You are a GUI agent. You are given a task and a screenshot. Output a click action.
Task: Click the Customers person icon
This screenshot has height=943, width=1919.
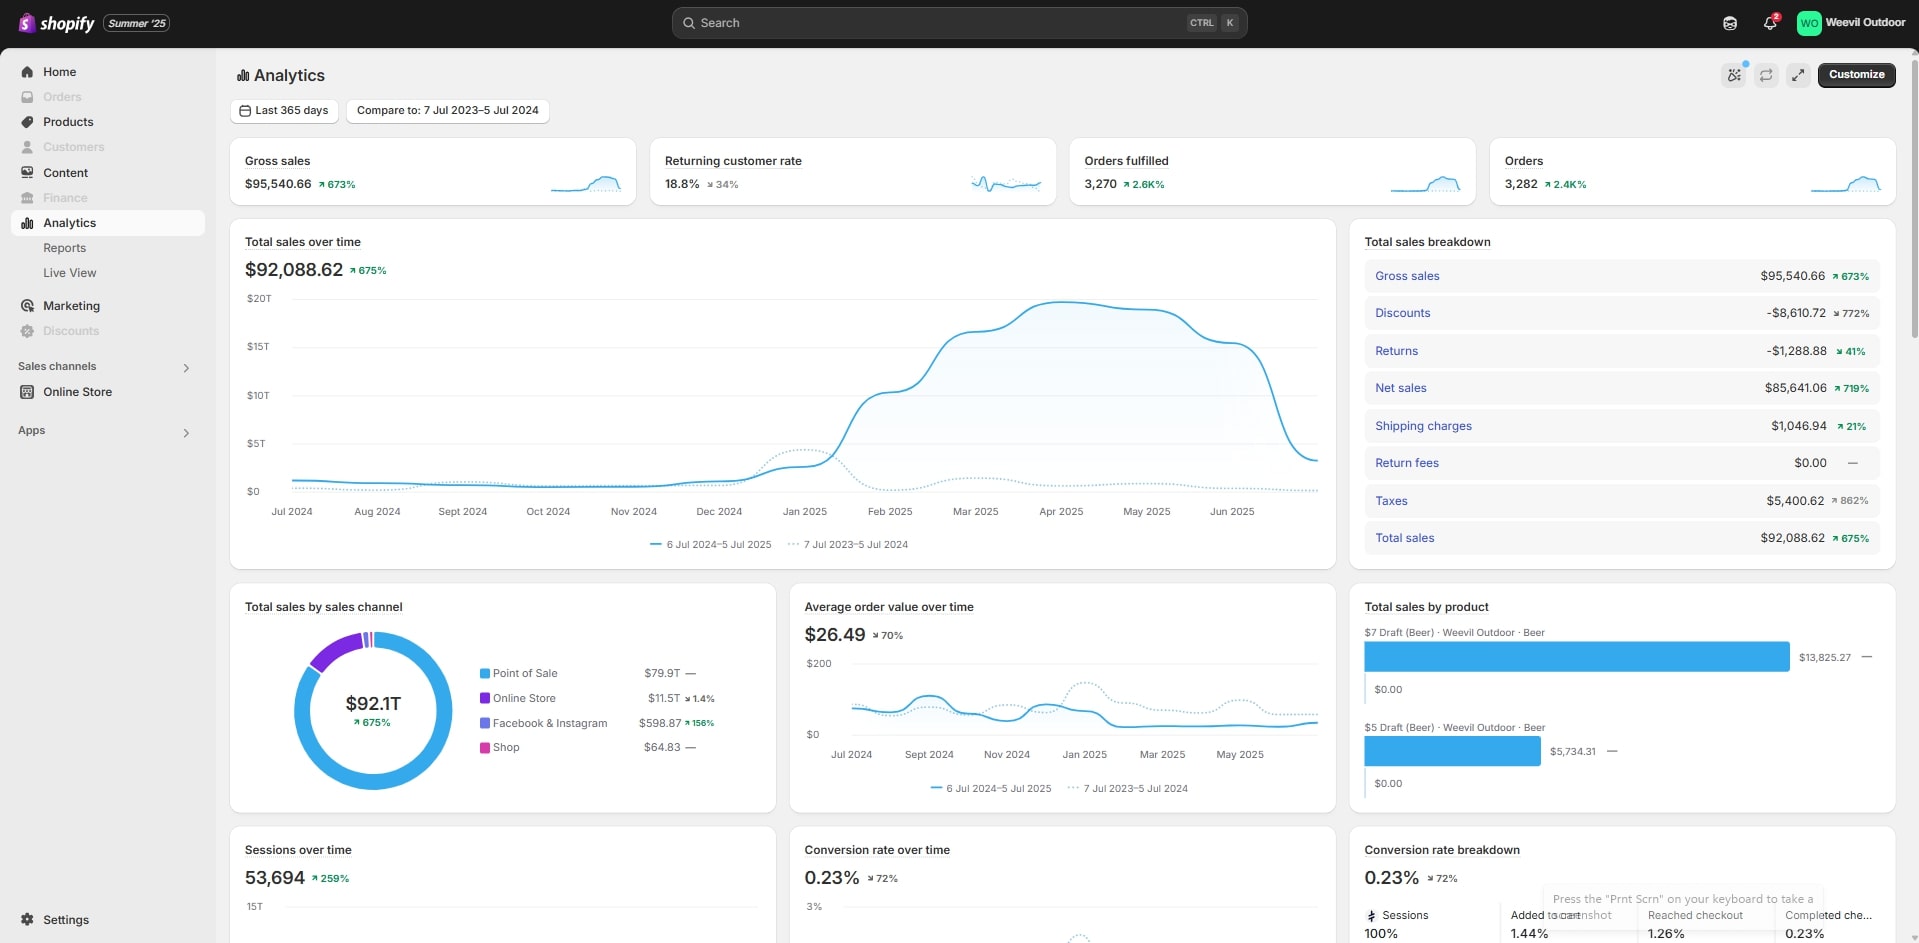[27, 147]
